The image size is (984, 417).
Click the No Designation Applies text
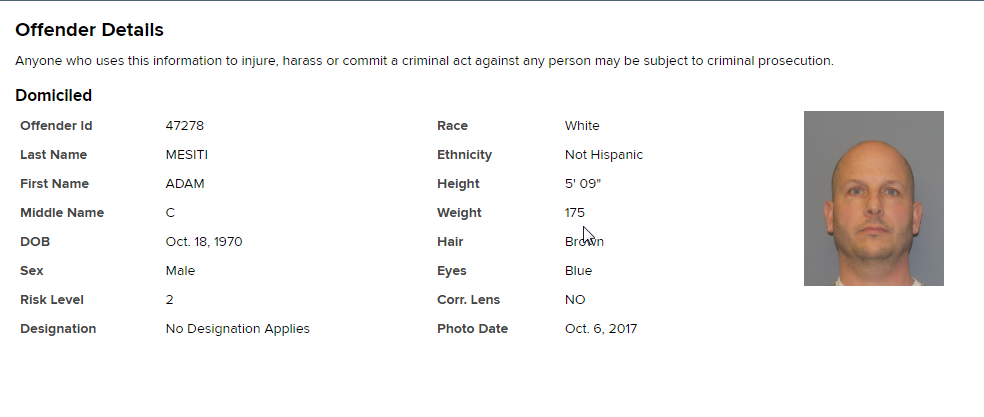point(237,329)
